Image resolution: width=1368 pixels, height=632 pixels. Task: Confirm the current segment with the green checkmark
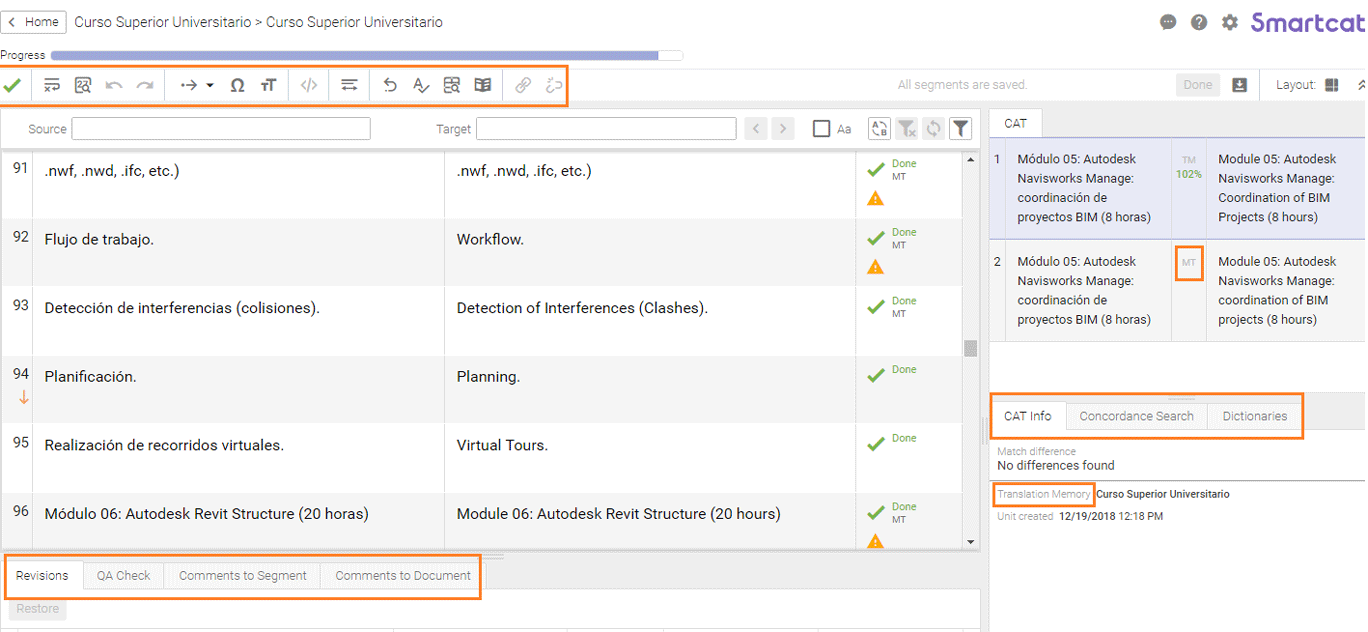coord(13,85)
